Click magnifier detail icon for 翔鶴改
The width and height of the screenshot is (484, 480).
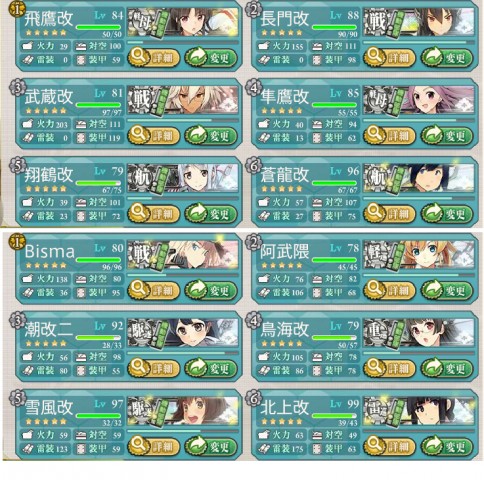click(x=139, y=213)
